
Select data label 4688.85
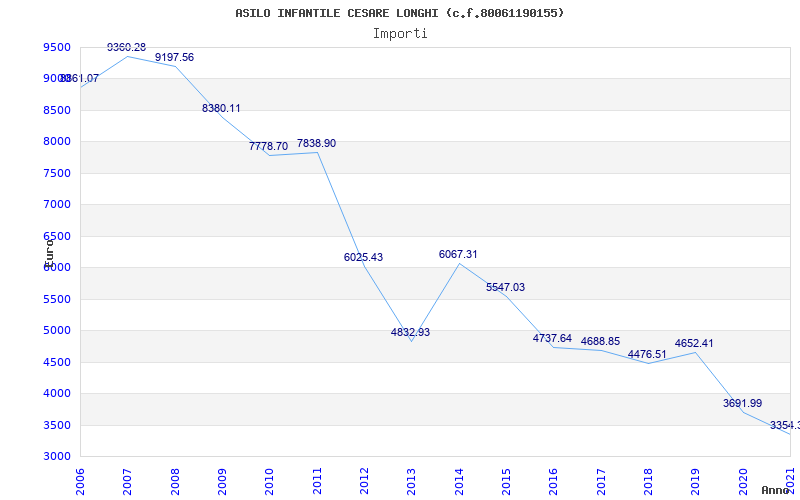click(x=600, y=341)
